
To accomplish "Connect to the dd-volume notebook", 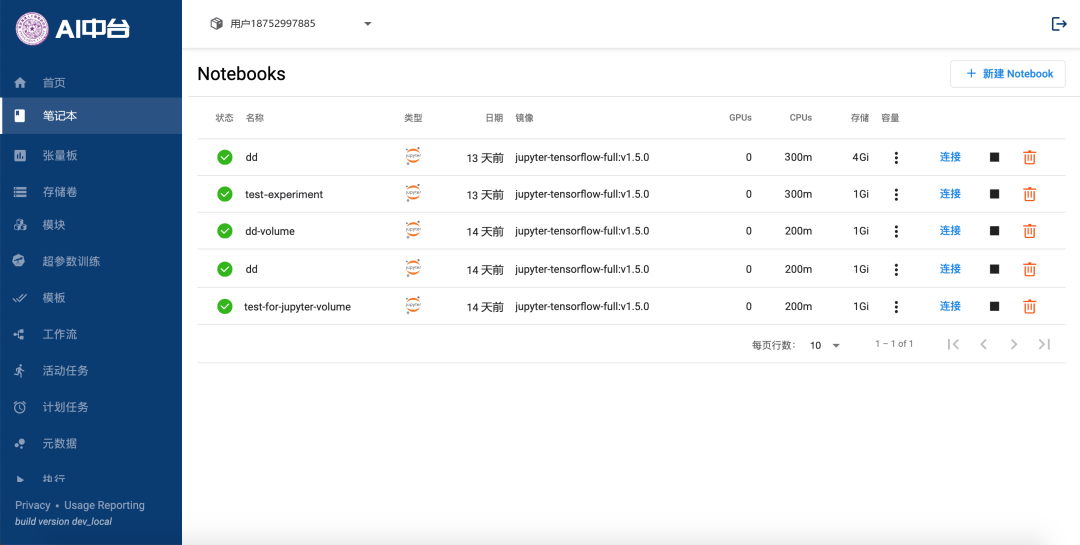I will (x=951, y=230).
